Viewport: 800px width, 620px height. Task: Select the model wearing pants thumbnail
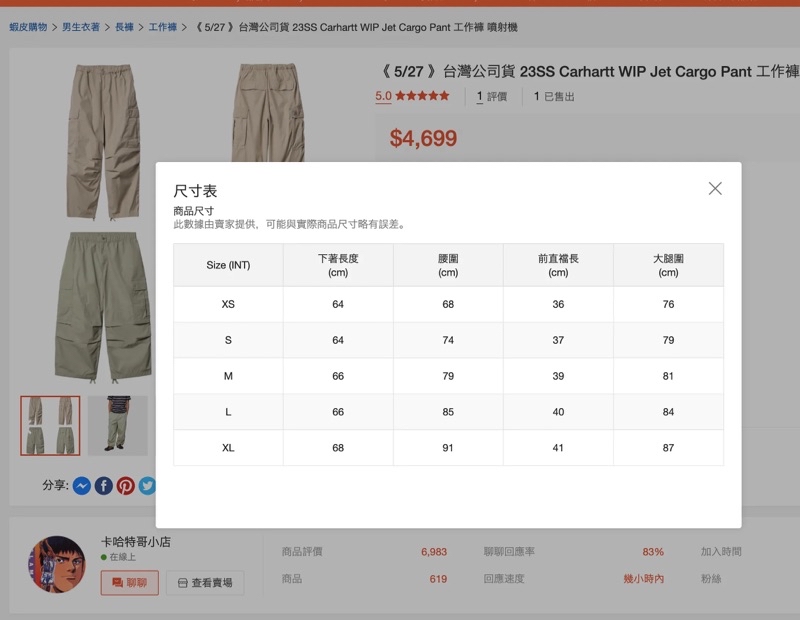117,426
